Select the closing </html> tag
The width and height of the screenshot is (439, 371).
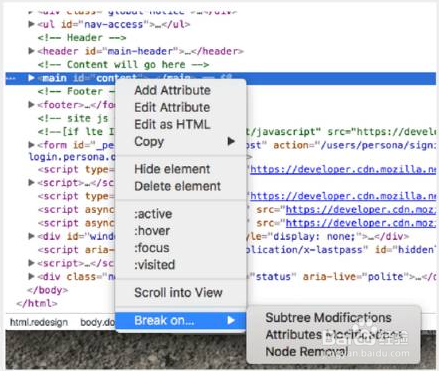point(37,304)
